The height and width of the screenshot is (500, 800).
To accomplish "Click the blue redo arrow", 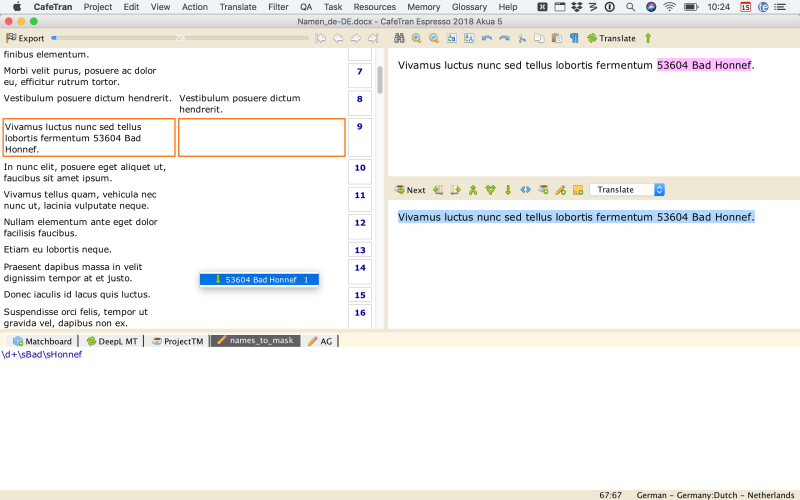I will click(x=504, y=38).
